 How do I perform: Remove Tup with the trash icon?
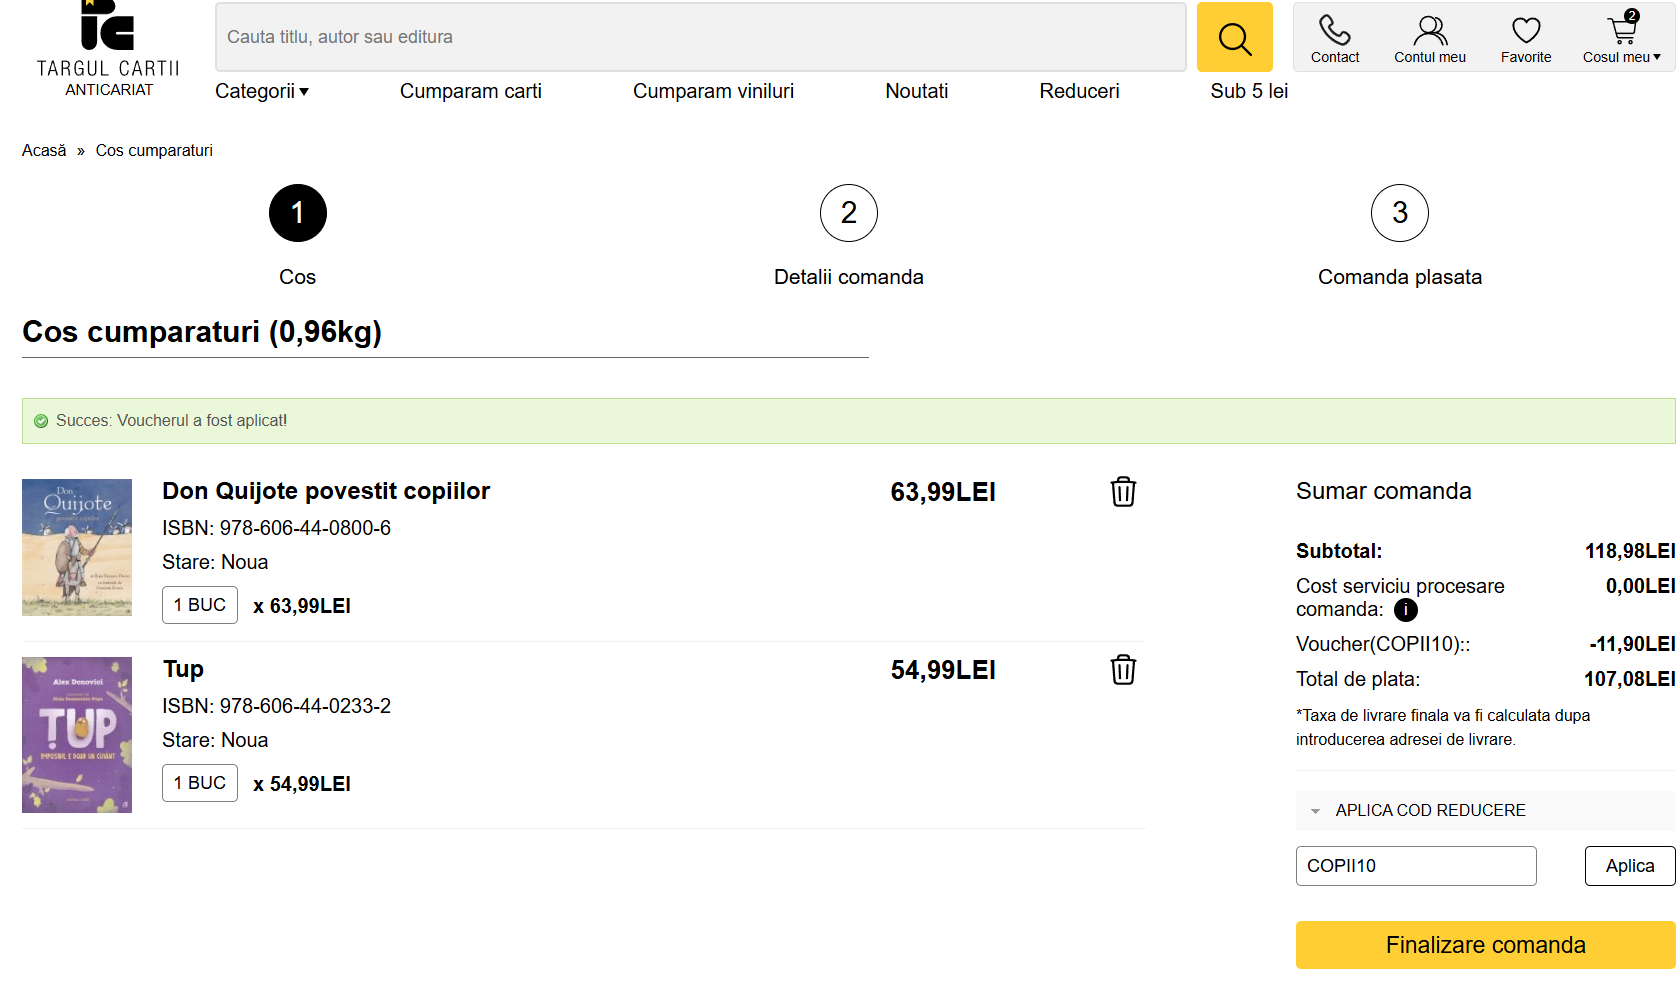pos(1123,670)
